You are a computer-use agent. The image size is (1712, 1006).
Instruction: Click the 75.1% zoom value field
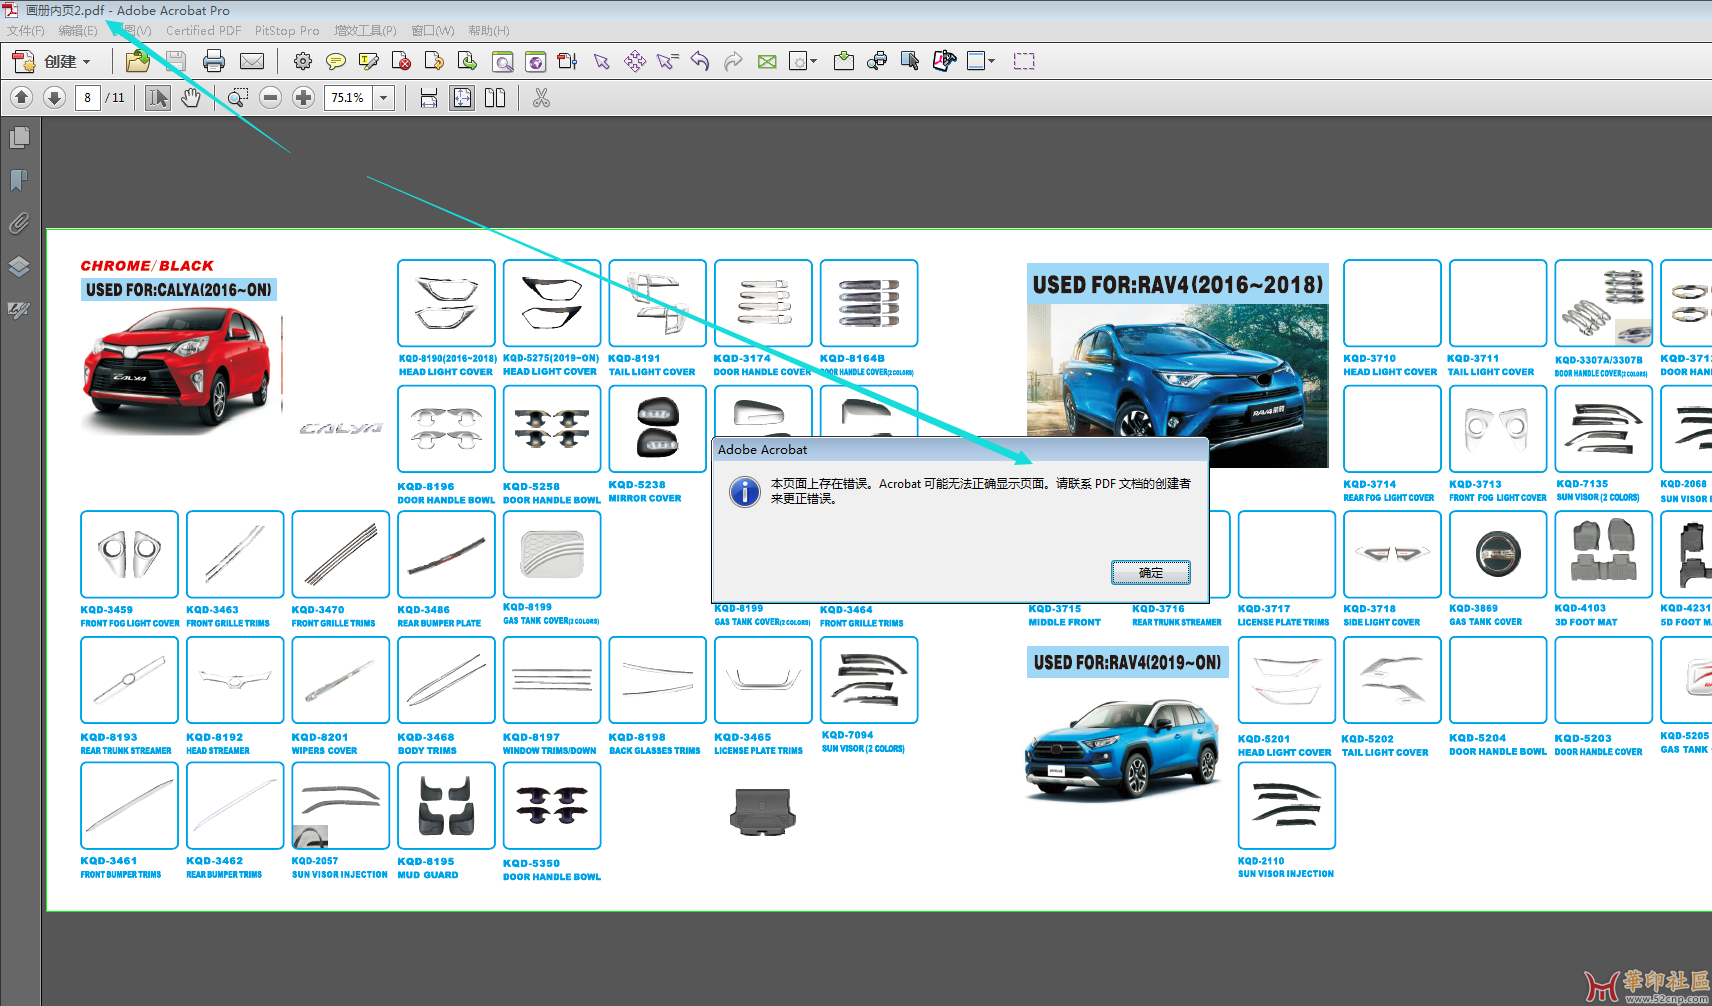pyautogui.click(x=348, y=98)
